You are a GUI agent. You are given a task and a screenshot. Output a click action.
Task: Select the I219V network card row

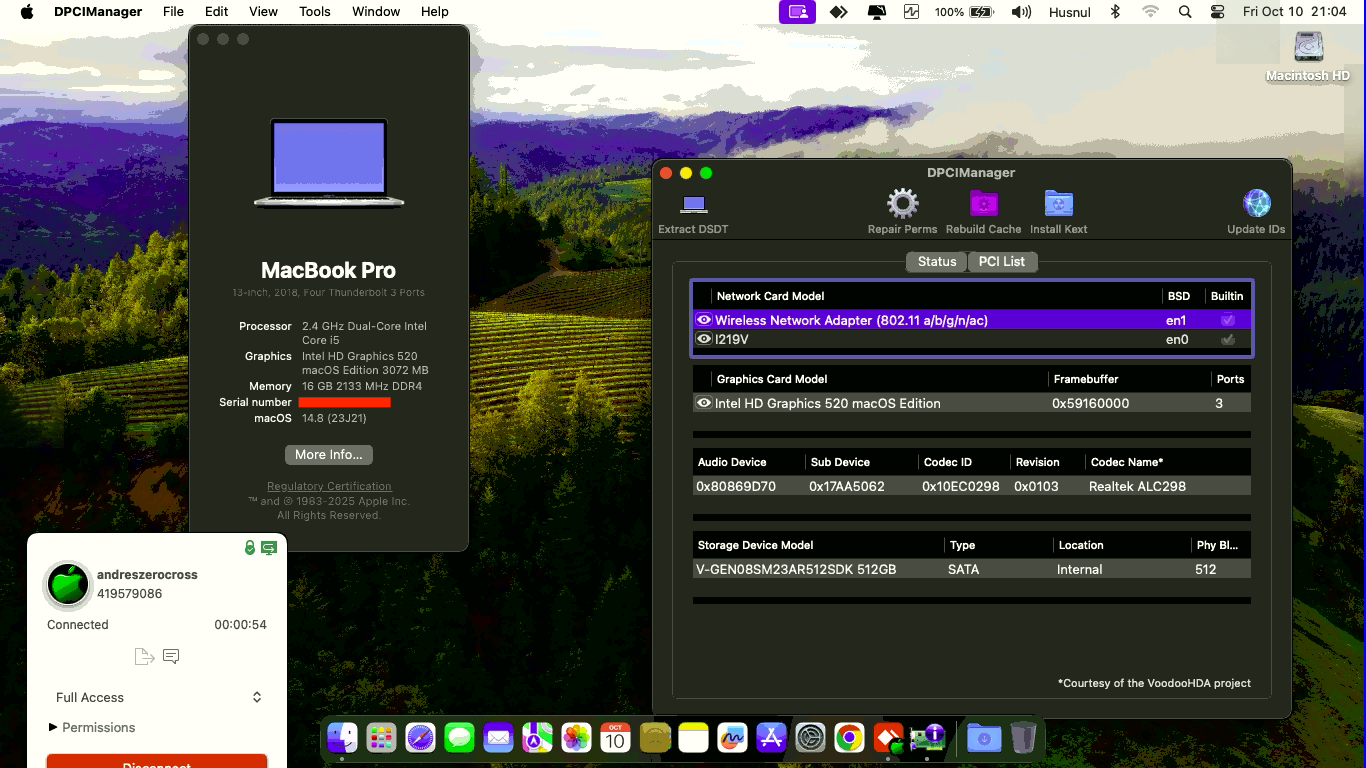point(972,339)
